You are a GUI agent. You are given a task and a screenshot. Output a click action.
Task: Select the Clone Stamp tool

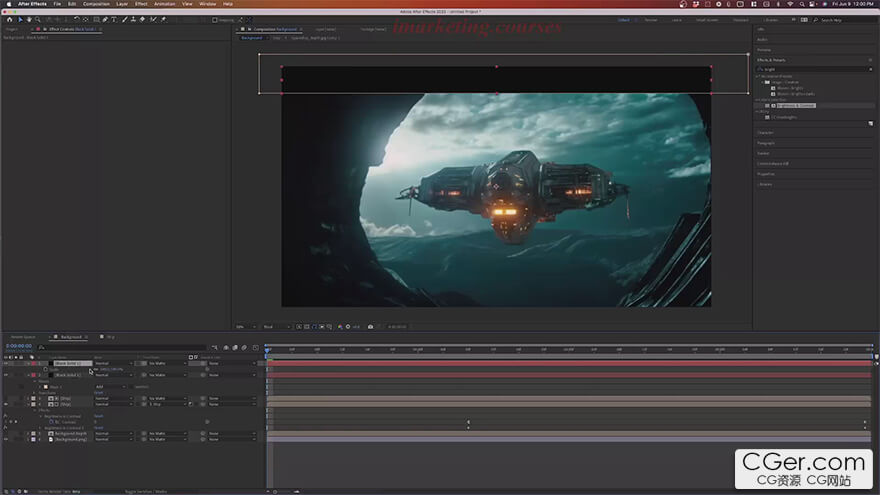133,20
